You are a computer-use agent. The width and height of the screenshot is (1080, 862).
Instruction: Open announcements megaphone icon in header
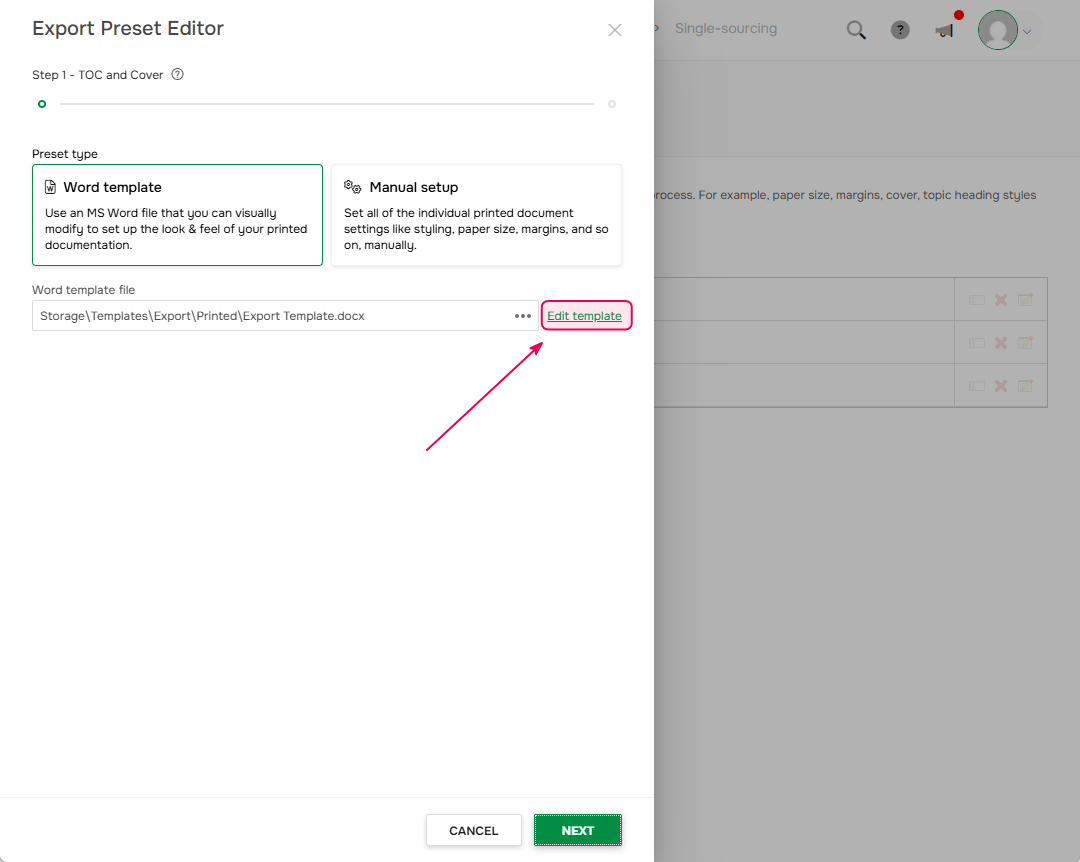point(945,30)
